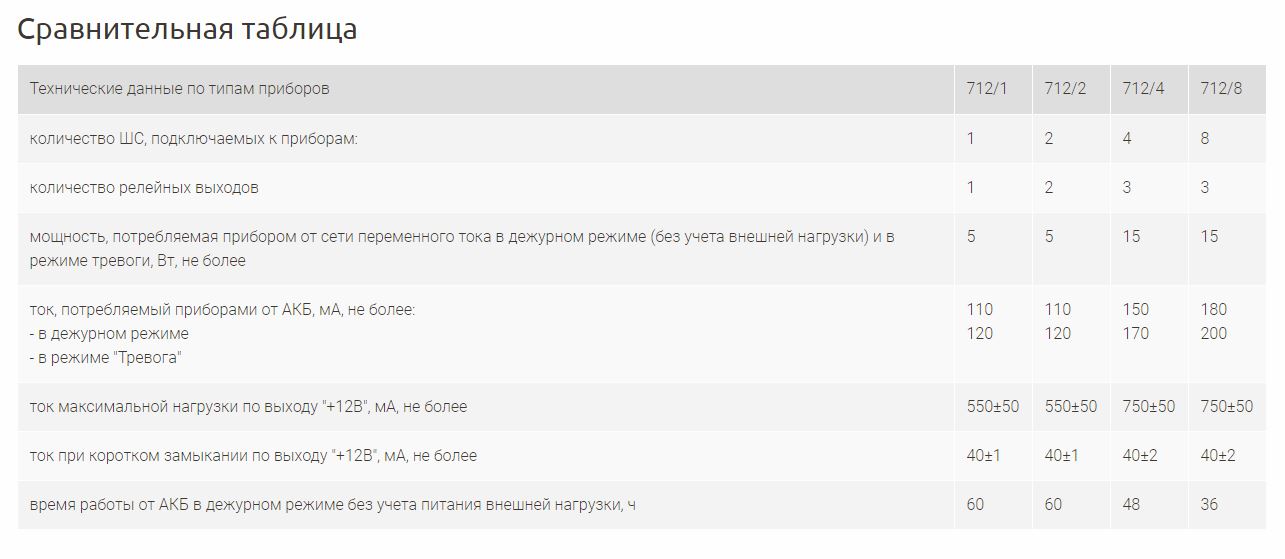Viewport: 1285px width, 559px height.
Task: Select the 712/4 column header
Action: (1143, 89)
